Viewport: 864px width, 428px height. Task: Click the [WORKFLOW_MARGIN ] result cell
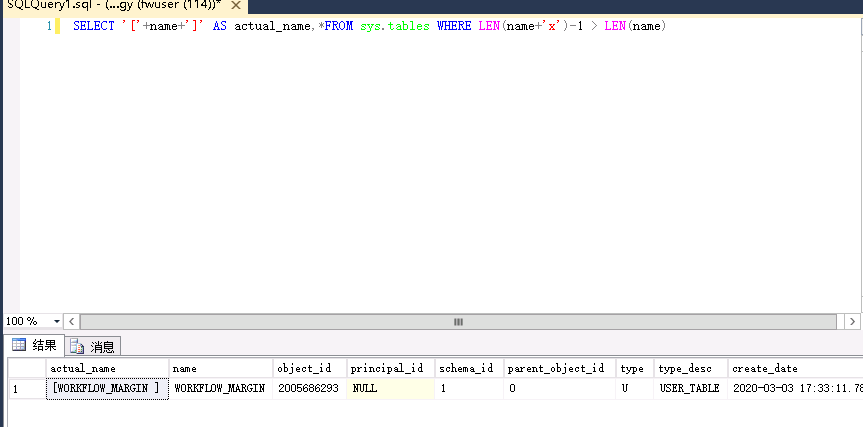tap(107, 388)
